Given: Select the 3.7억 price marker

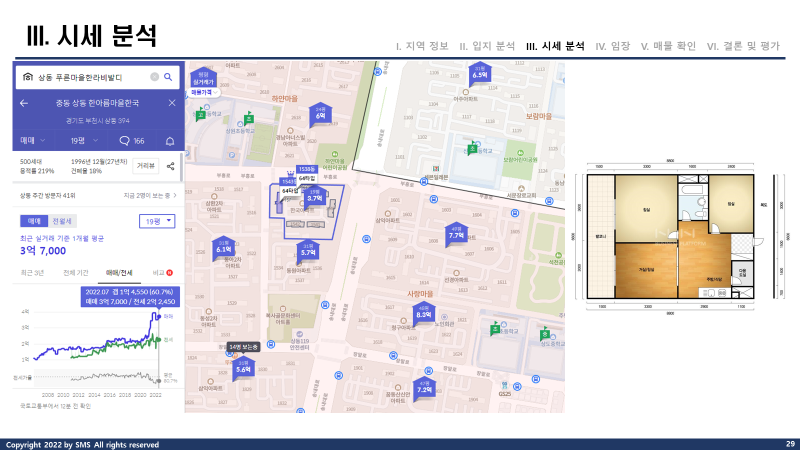Looking at the screenshot, I should click(x=315, y=197).
